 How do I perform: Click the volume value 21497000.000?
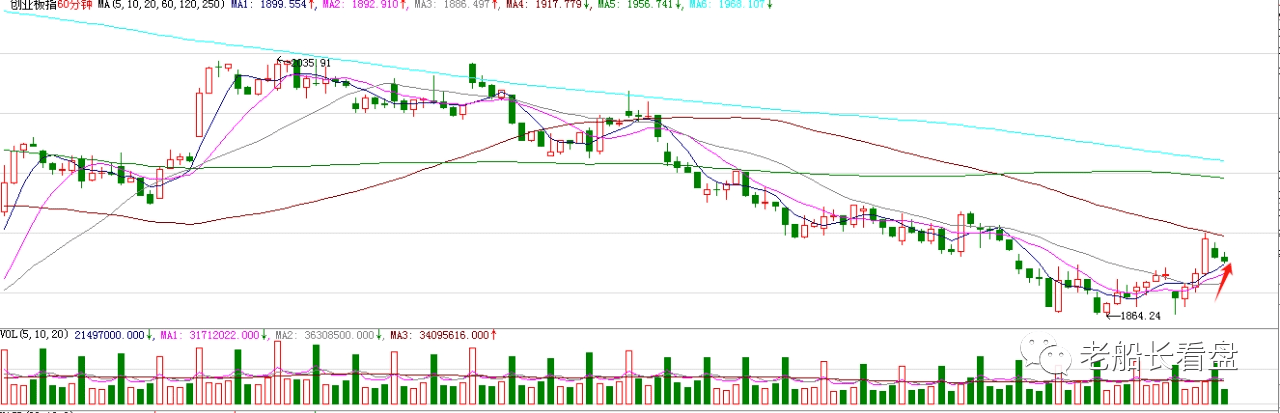click(x=110, y=334)
